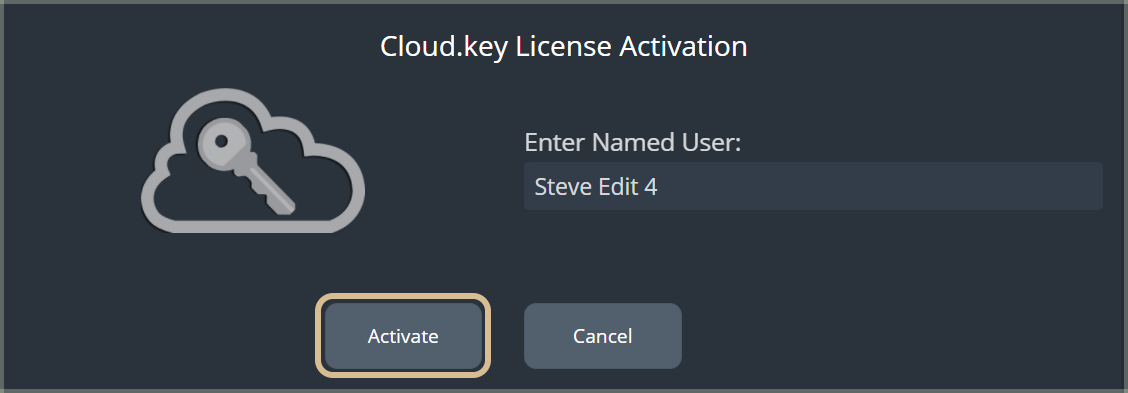The height and width of the screenshot is (393, 1128).
Task: Click the Activate button
Action: (403, 335)
